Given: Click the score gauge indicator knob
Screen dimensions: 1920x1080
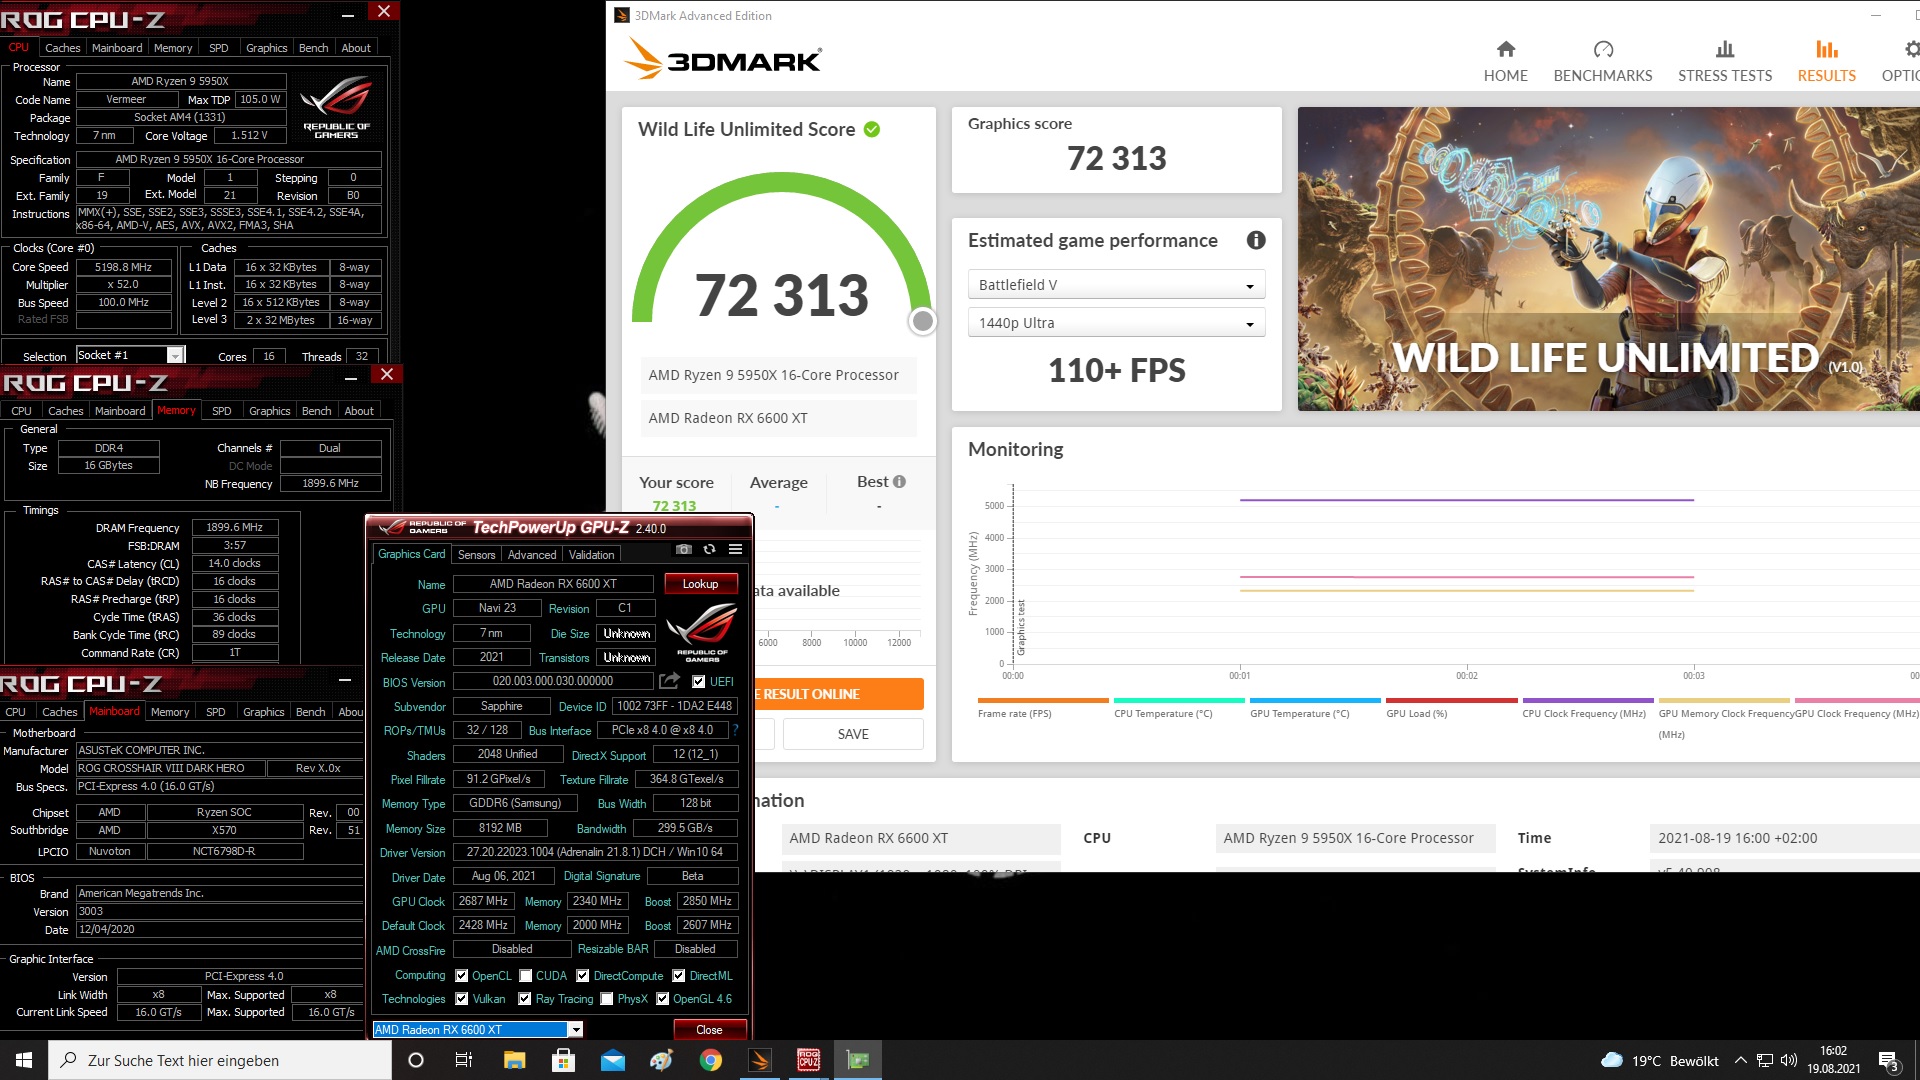Looking at the screenshot, I should pyautogui.click(x=923, y=321).
